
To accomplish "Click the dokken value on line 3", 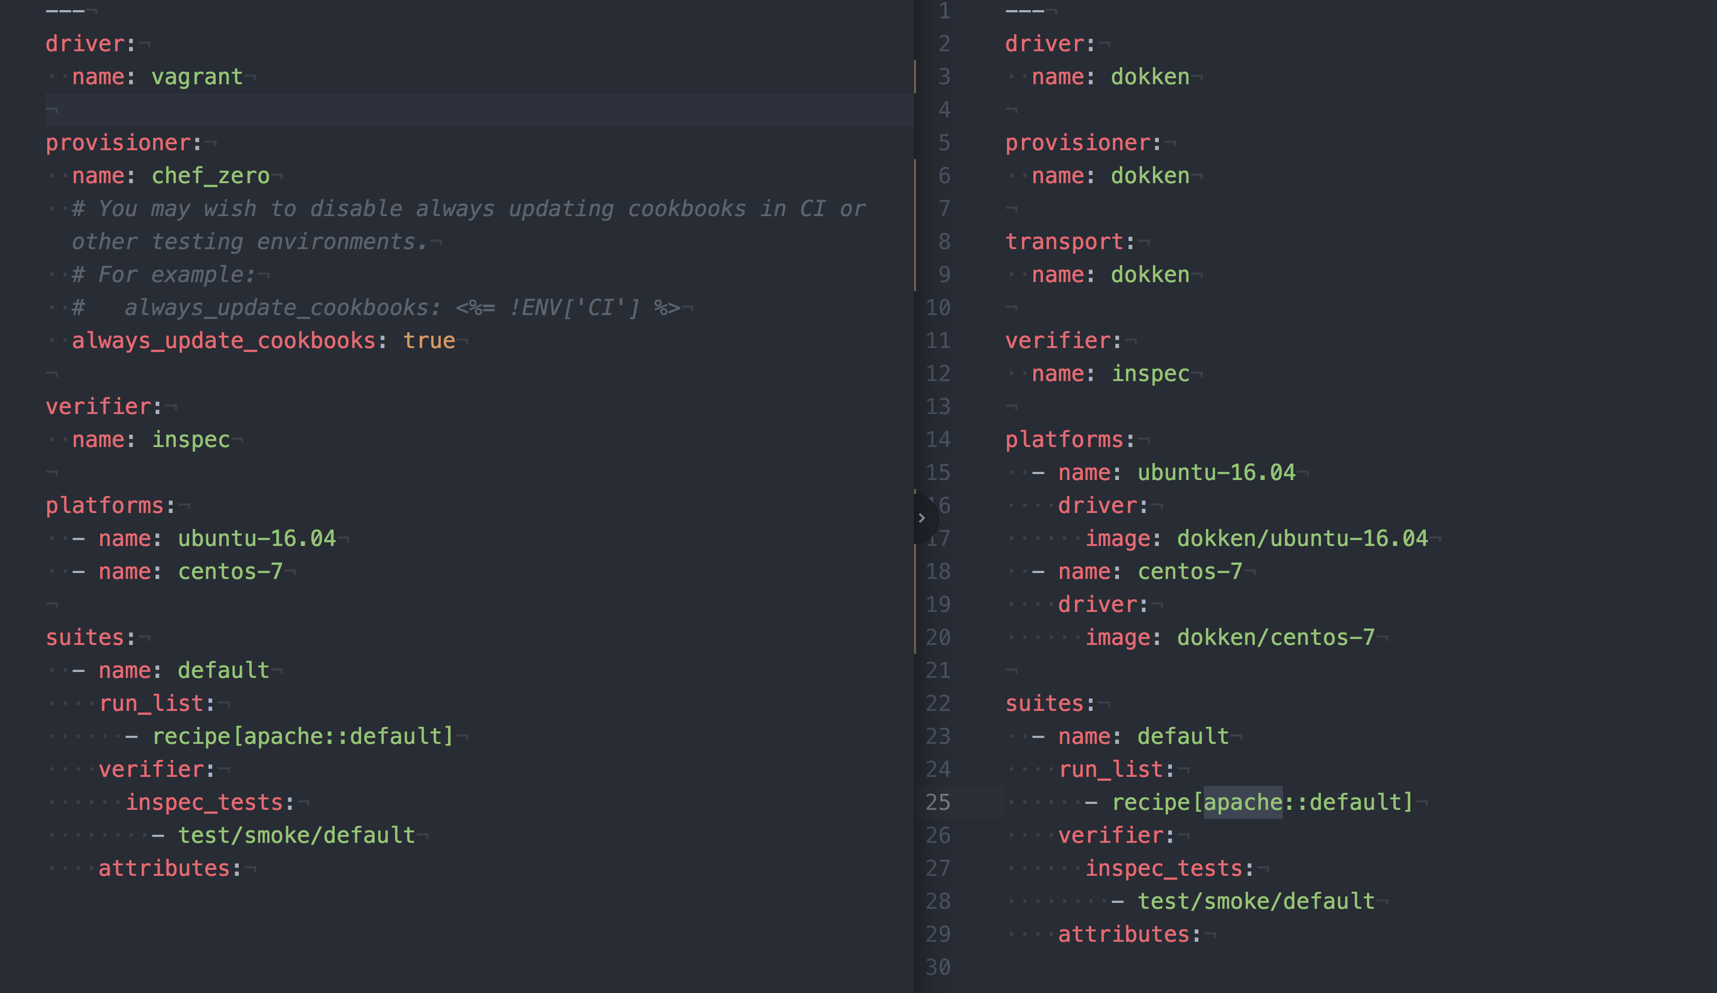I will click(1150, 76).
